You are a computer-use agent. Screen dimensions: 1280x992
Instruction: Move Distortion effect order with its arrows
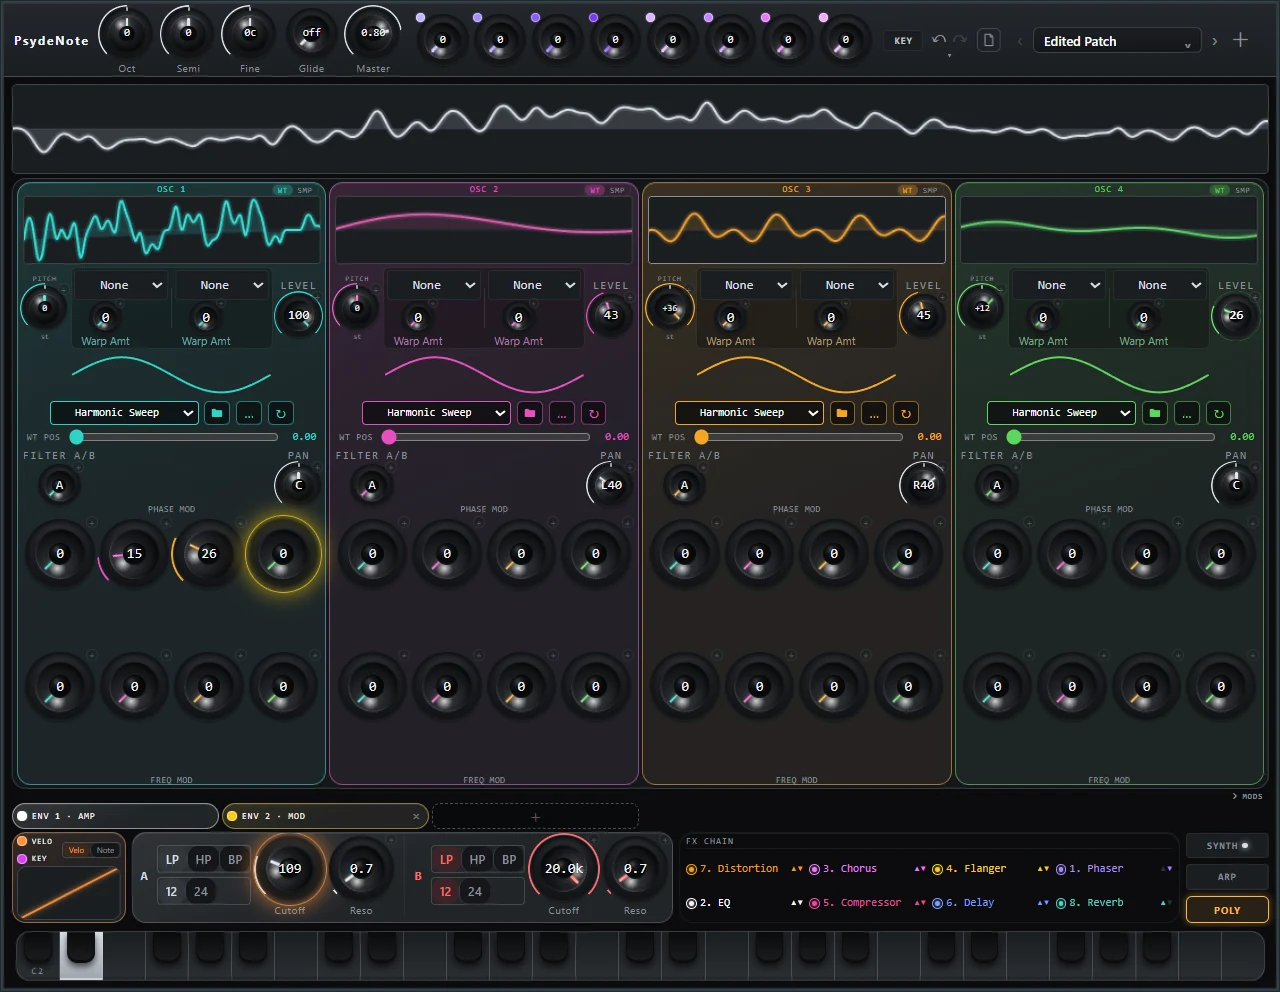[797, 869]
